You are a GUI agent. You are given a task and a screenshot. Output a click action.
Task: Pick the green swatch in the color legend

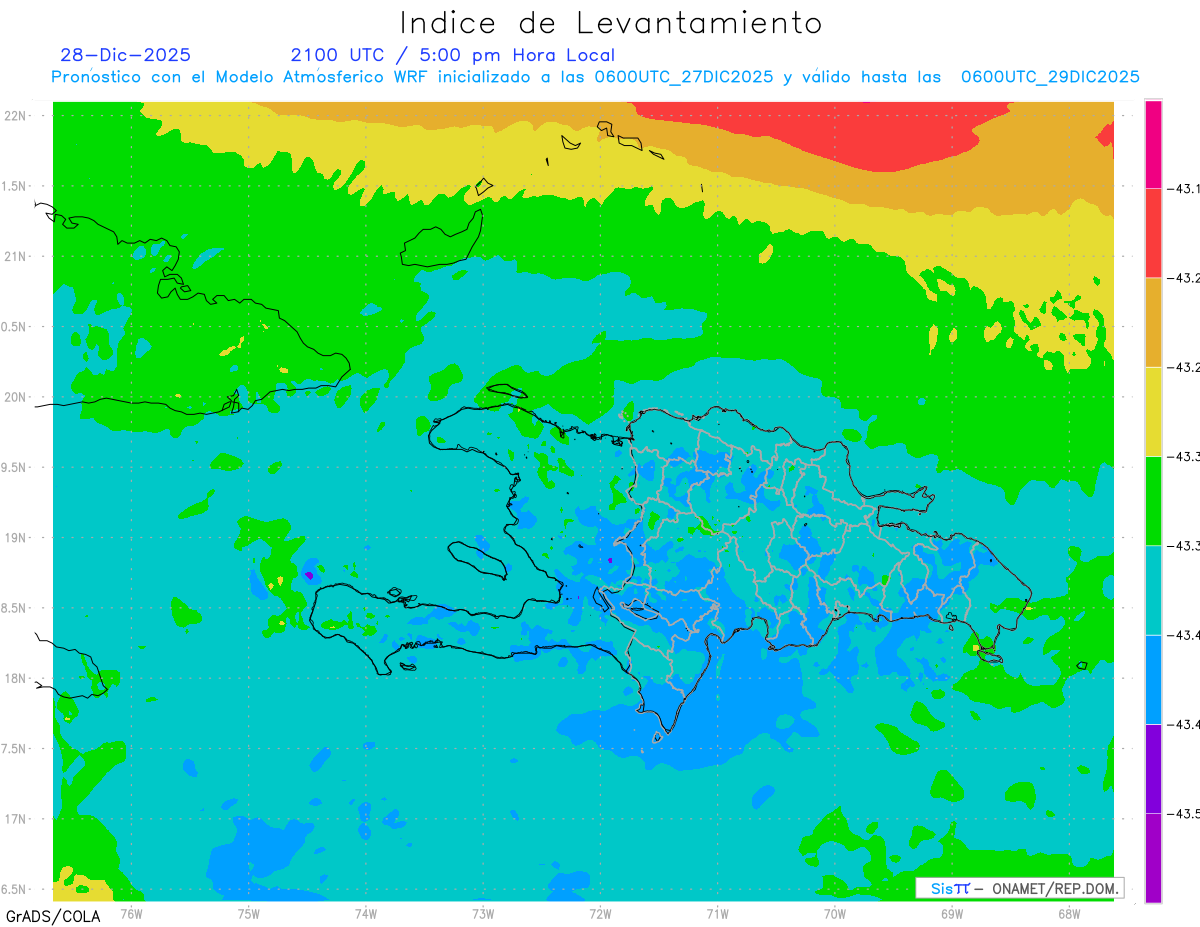tap(1153, 500)
